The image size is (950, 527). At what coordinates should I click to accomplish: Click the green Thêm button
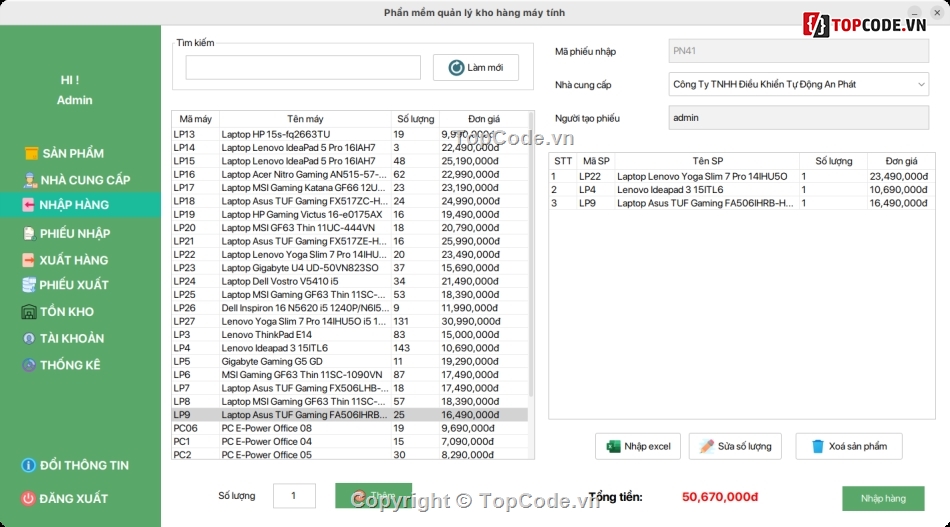(373, 496)
